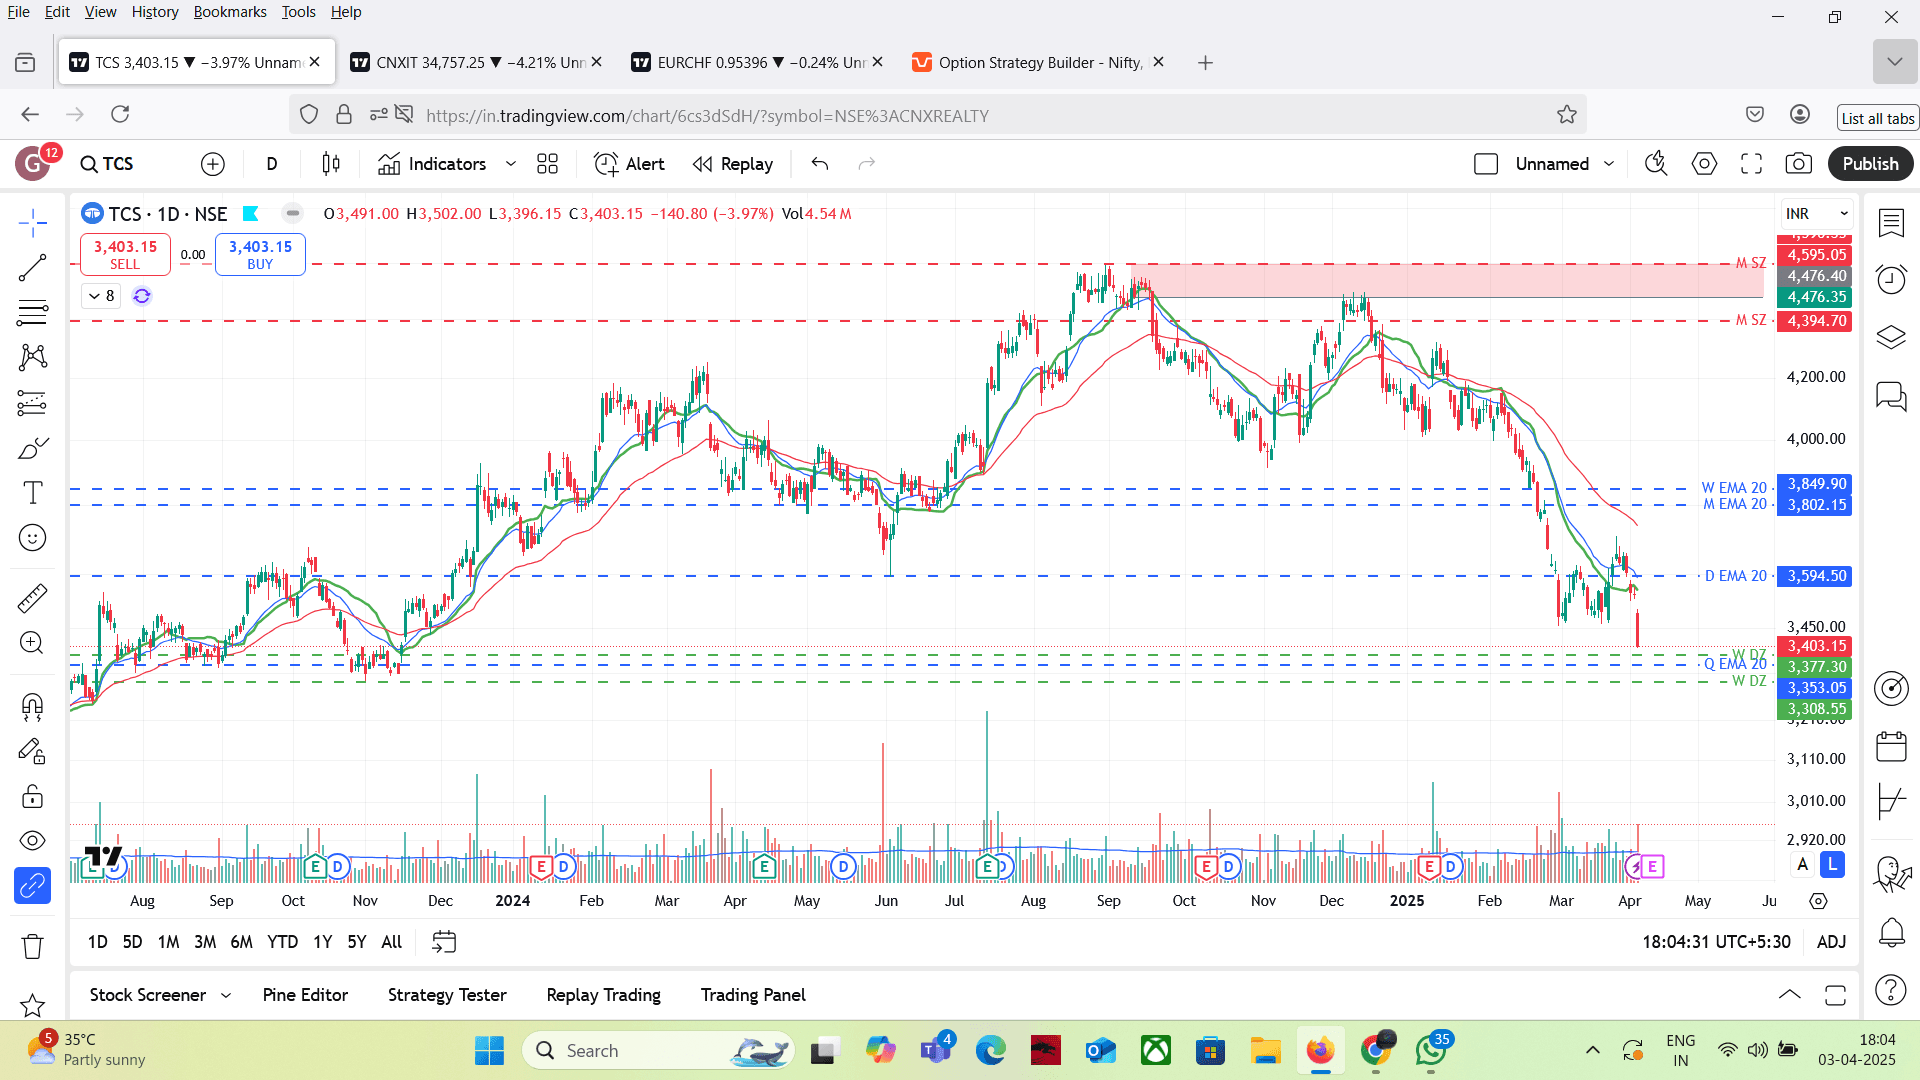
Task: Click the Publish button
Action: pos(1870,164)
